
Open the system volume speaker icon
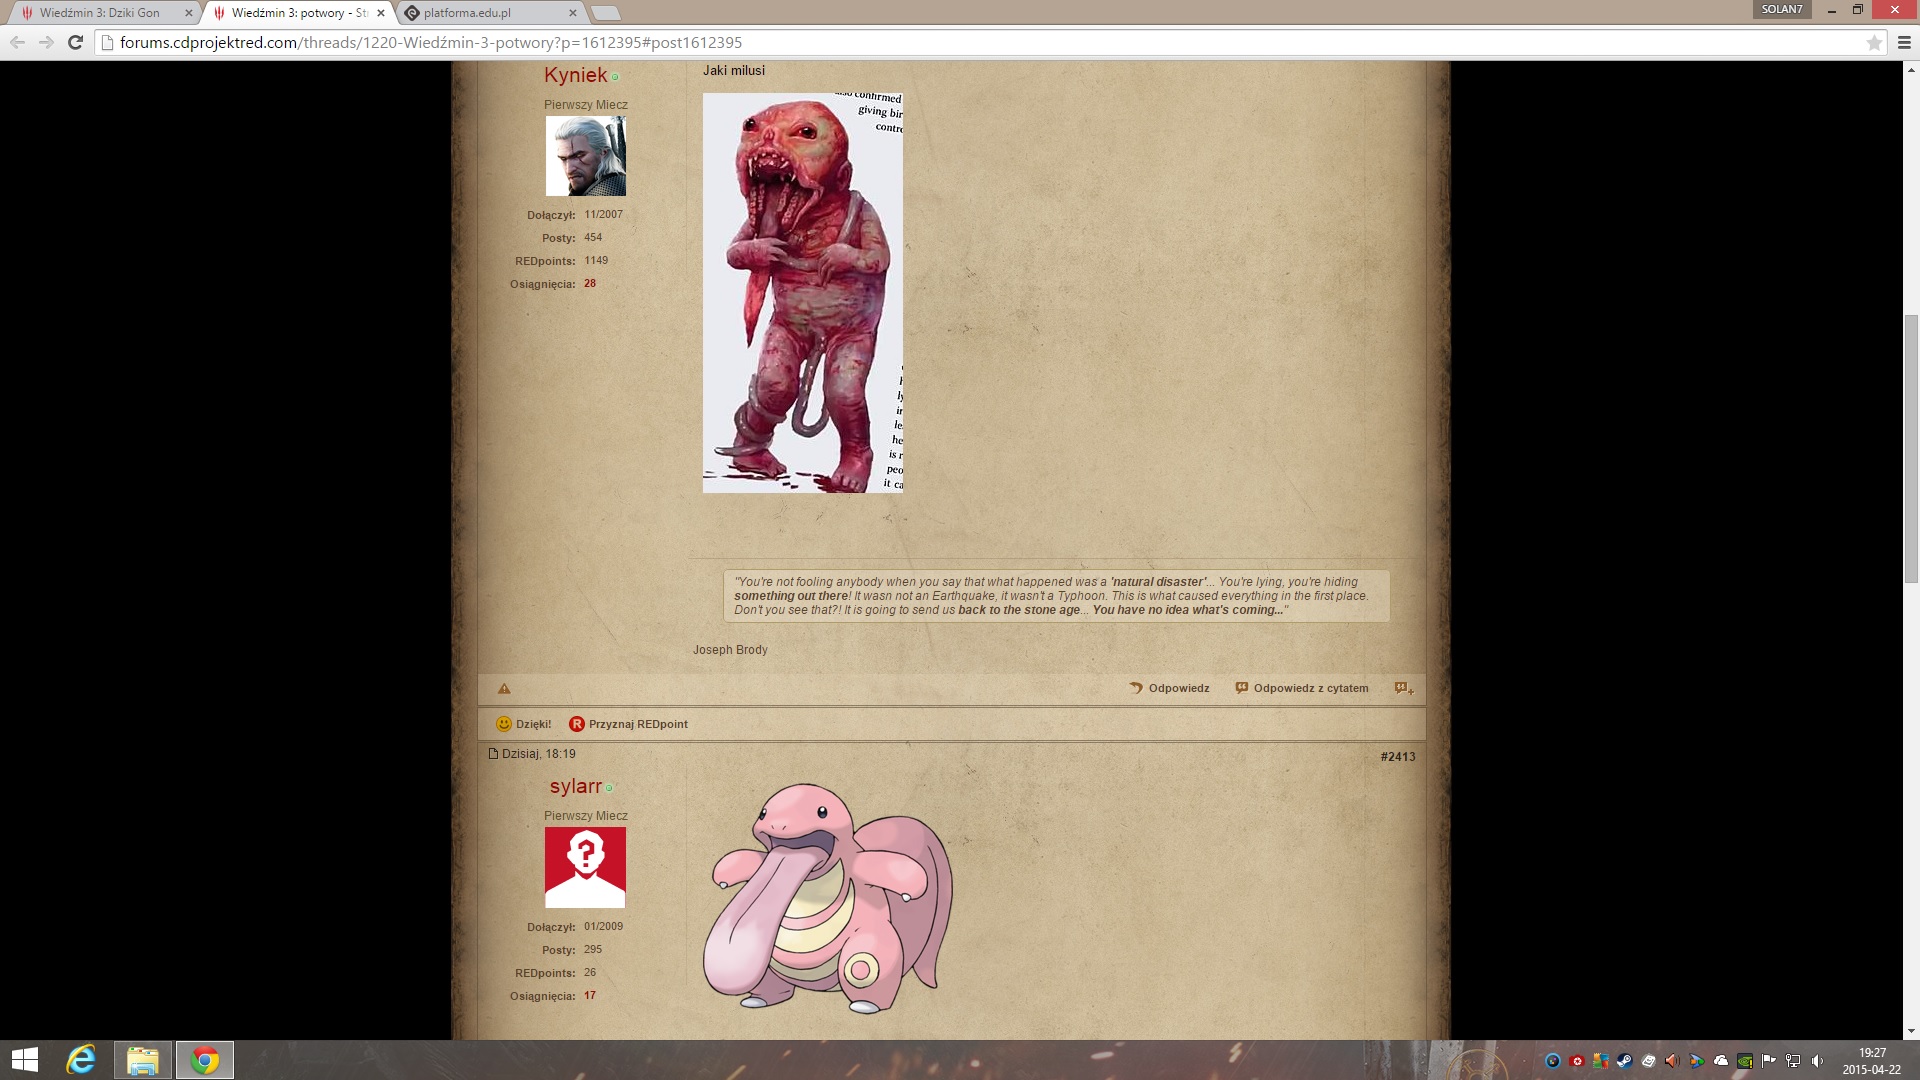1817,1061
